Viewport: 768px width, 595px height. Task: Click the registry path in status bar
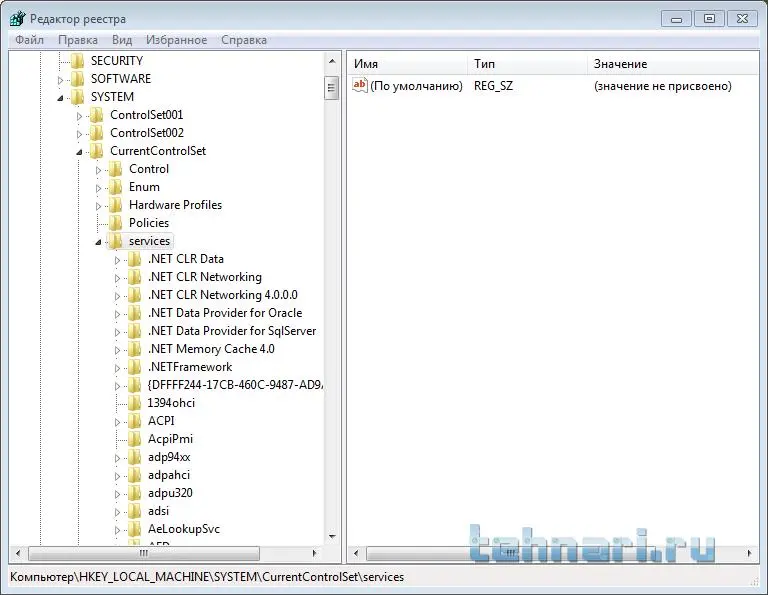click(x=207, y=577)
